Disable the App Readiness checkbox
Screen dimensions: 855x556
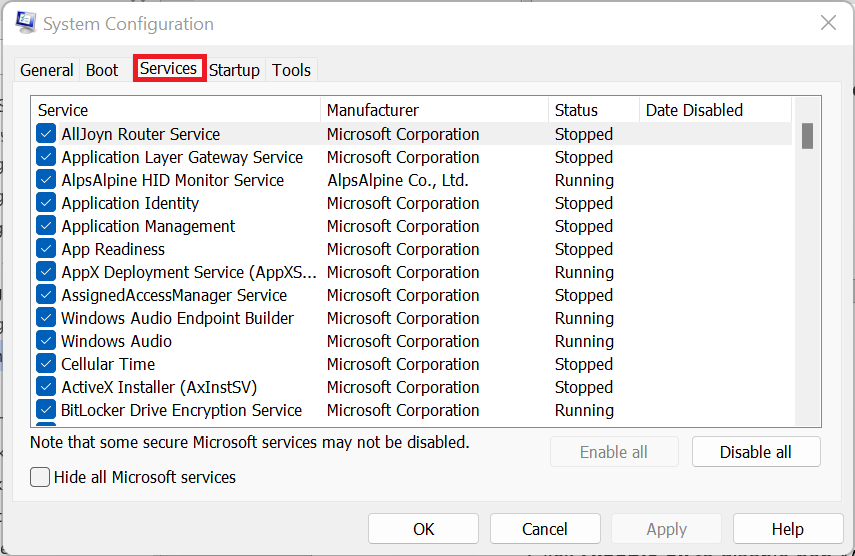(x=46, y=249)
